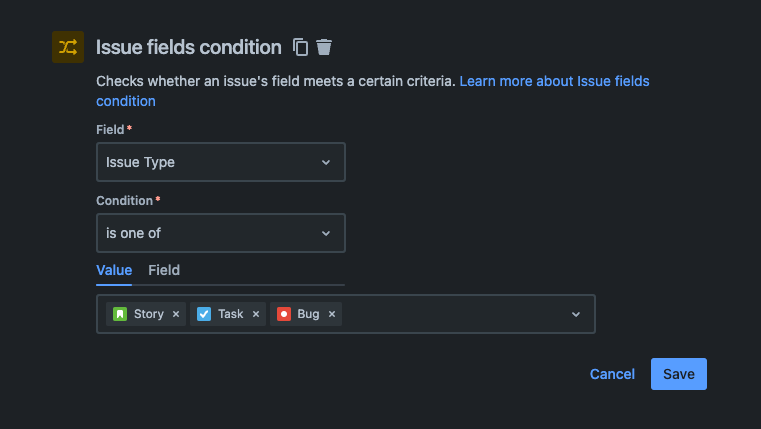Open the Issue Type field dropdown

(x=221, y=162)
